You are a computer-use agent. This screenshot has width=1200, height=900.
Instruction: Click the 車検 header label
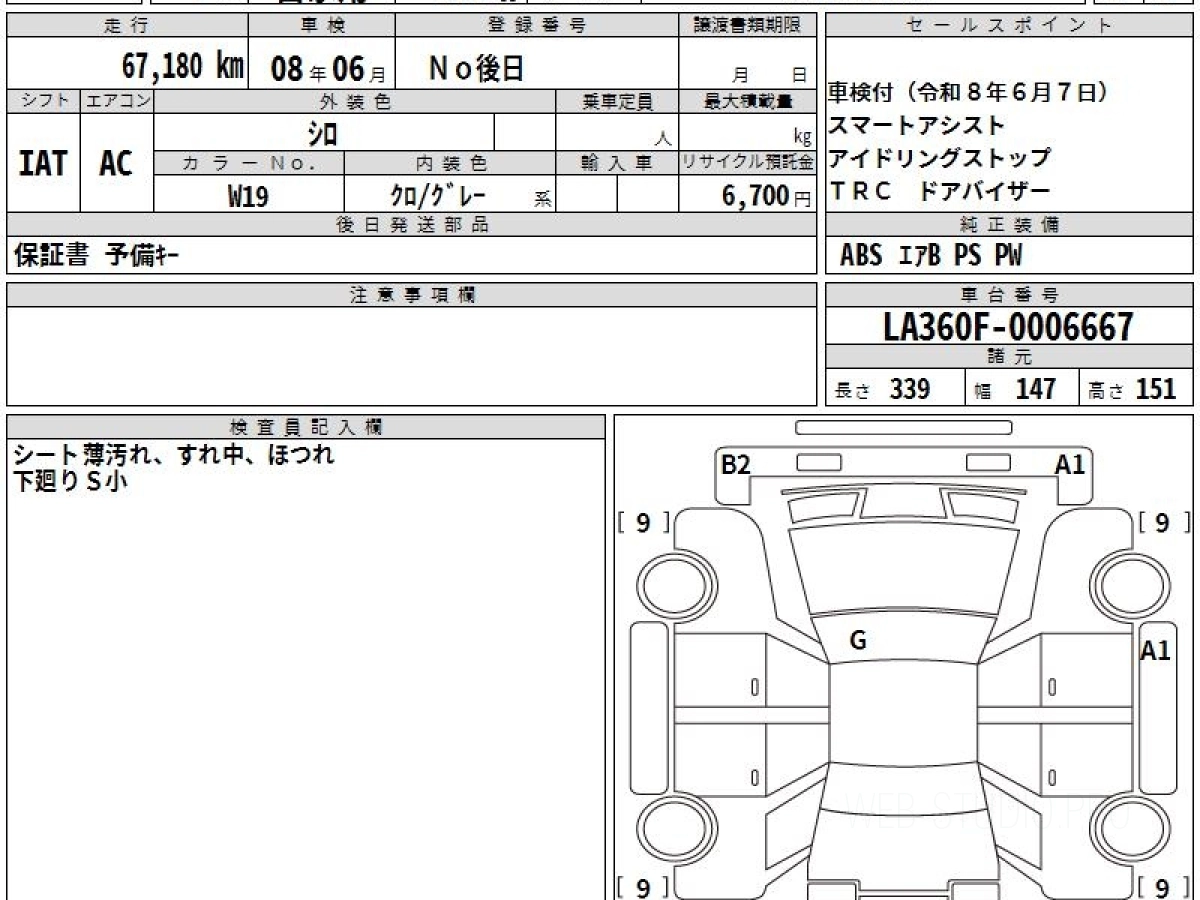321,25
